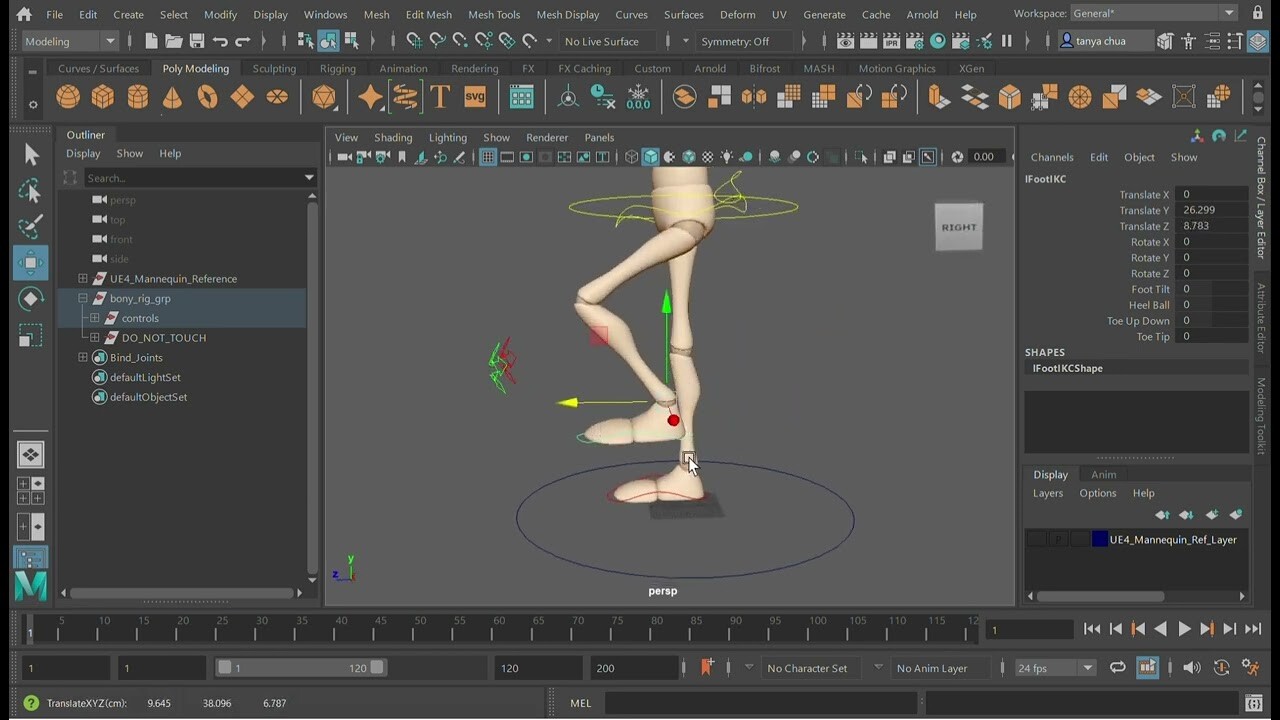Activate the Select Tool arrow in the toolbox
1280x720 pixels.
[x=31, y=155]
